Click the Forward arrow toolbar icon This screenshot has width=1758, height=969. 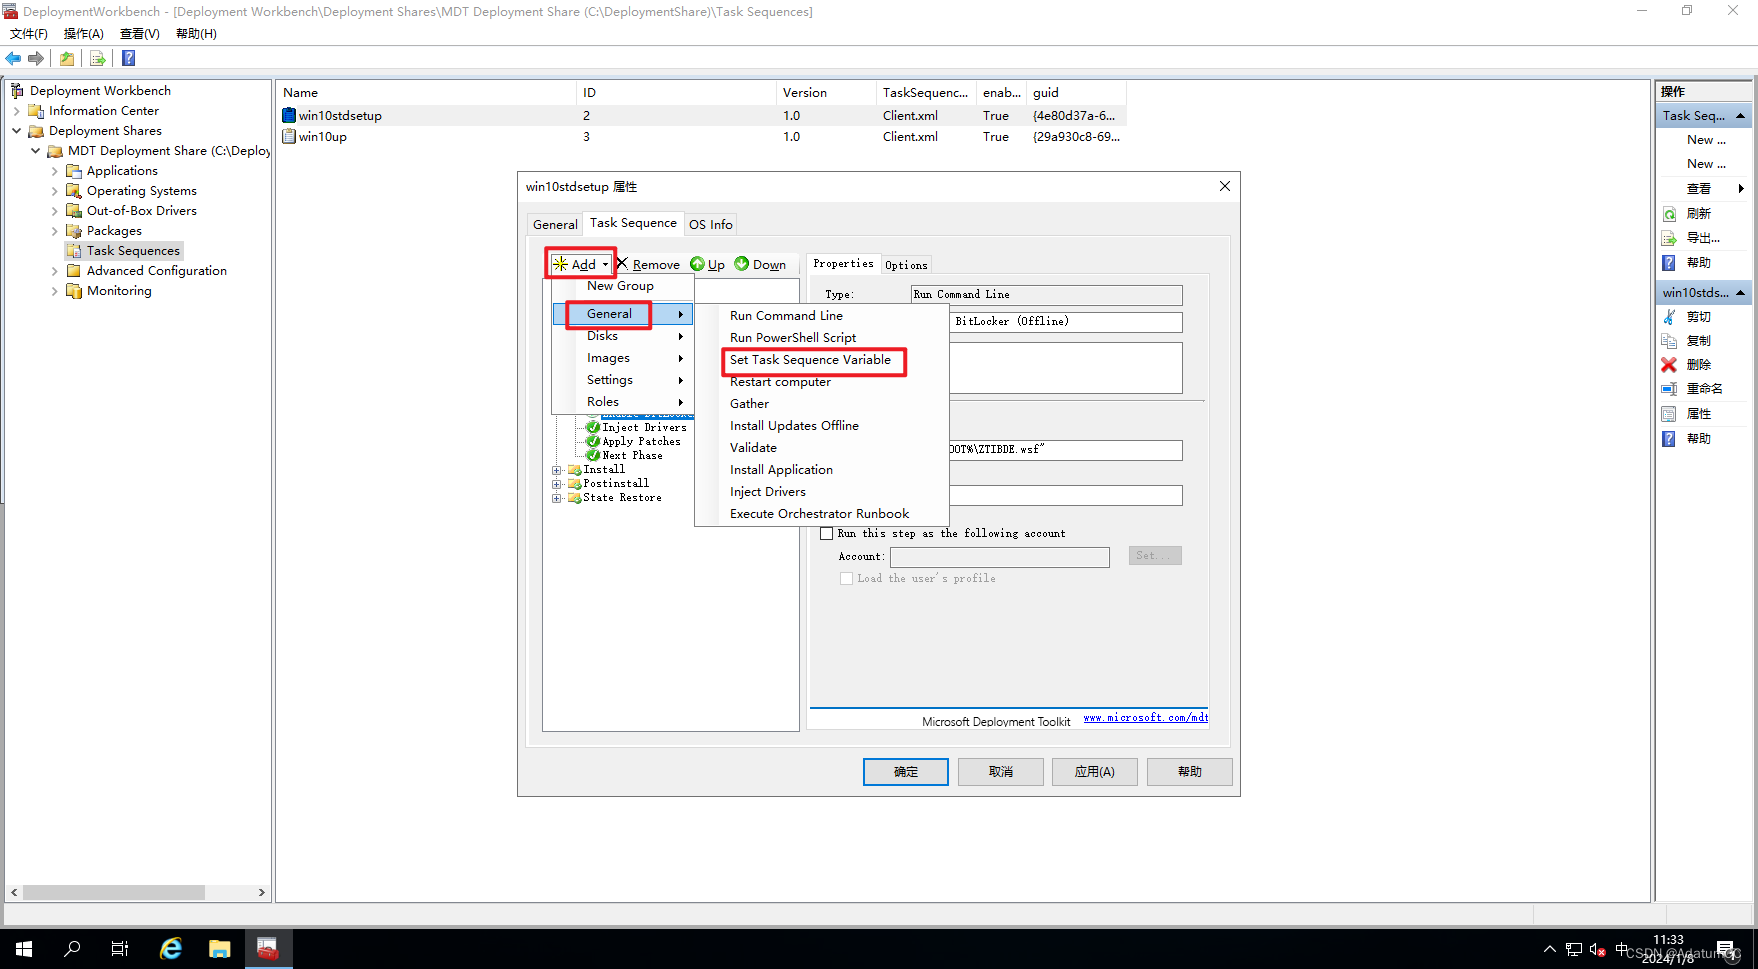36,59
